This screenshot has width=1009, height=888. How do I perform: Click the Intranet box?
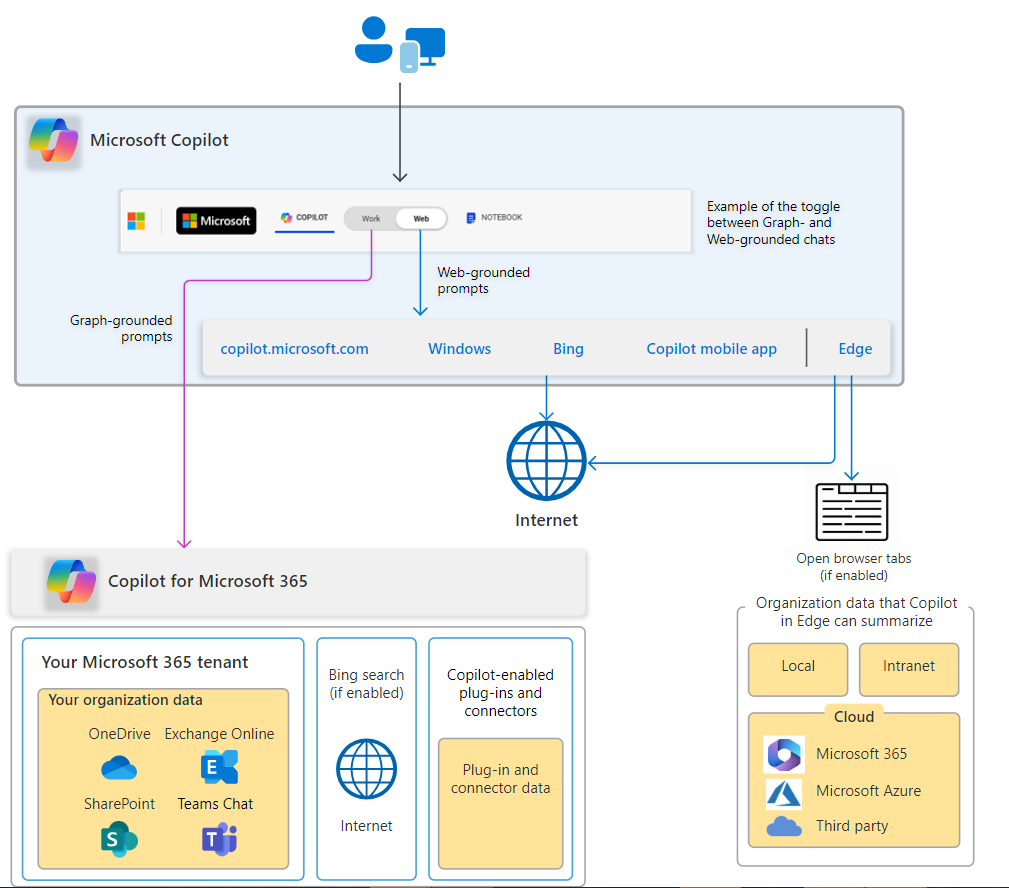[909, 669]
